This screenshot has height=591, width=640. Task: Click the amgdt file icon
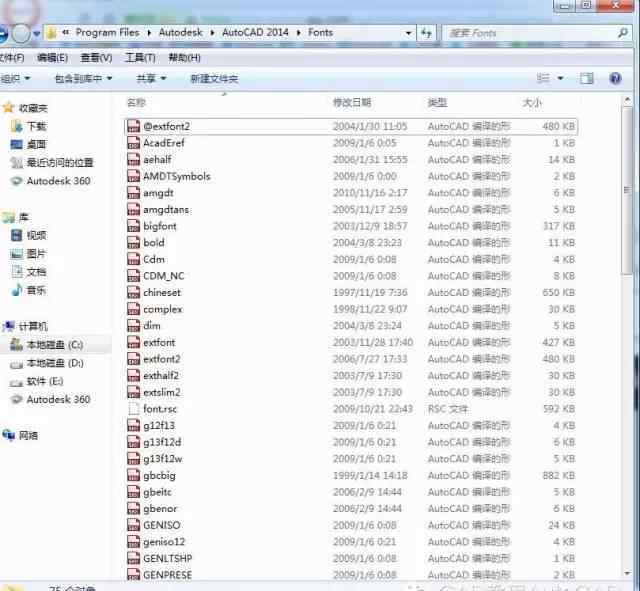[x=133, y=193]
